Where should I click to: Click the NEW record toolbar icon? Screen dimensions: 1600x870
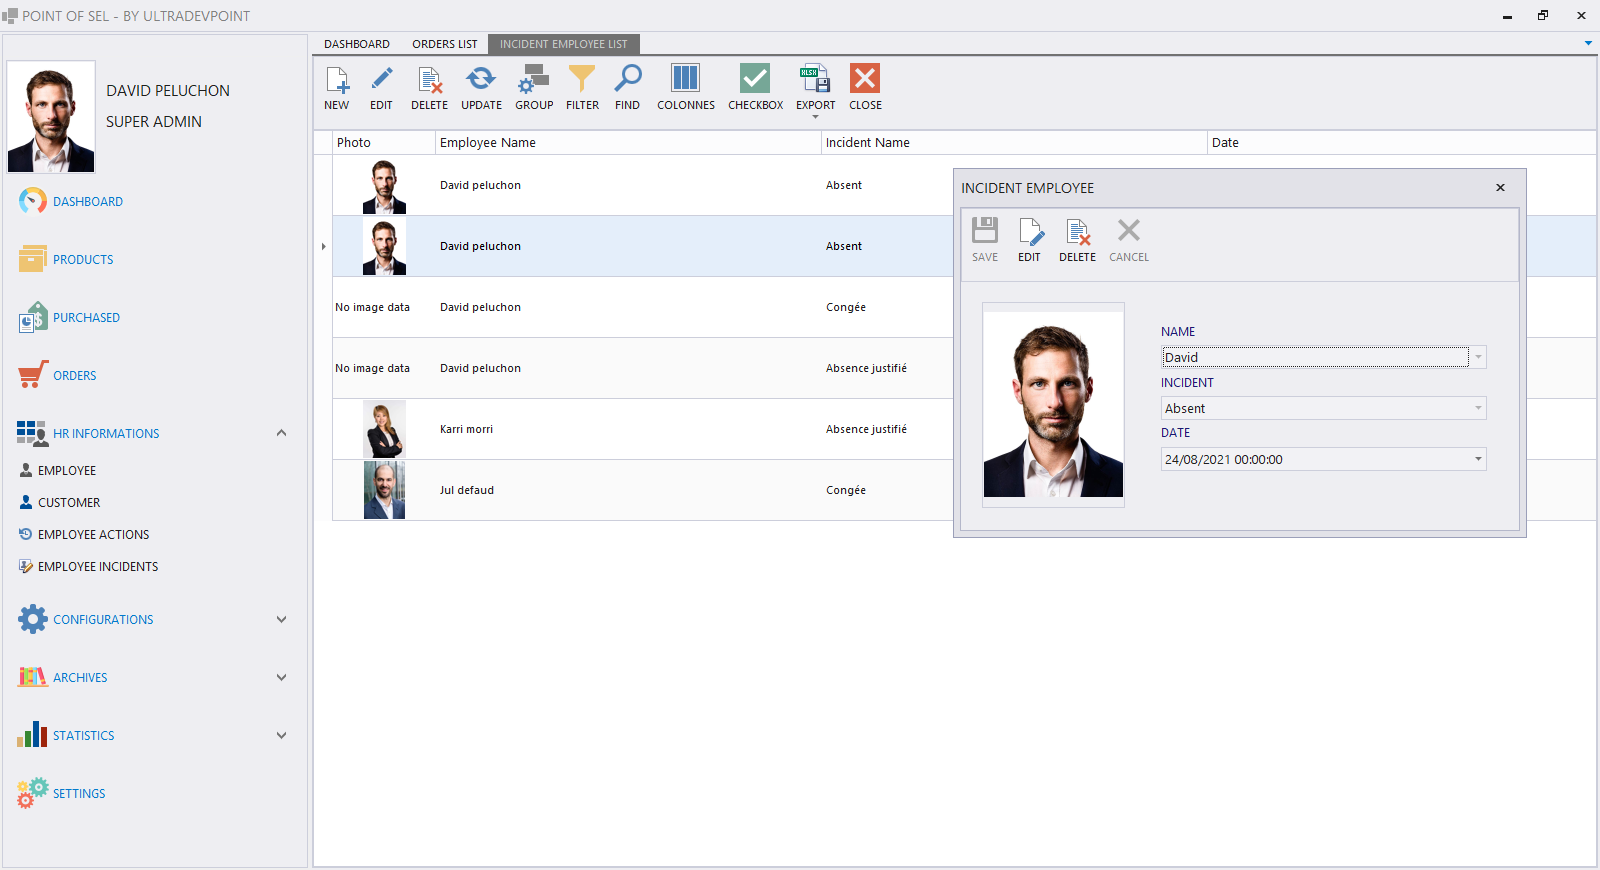(x=337, y=79)
